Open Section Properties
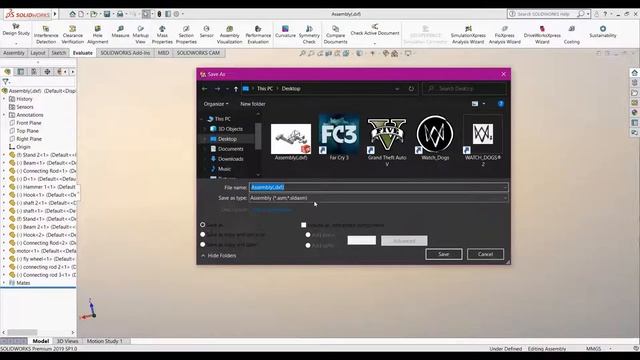This screenshot has width=640, height=360. (186, 35)
